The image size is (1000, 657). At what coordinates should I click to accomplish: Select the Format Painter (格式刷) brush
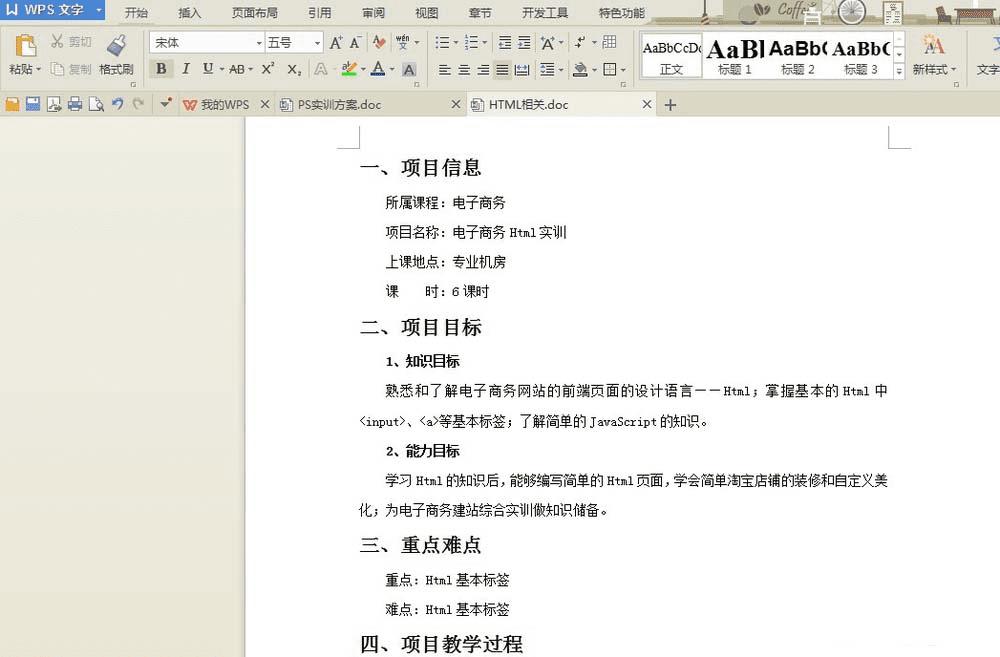click(x=116, y=55)
